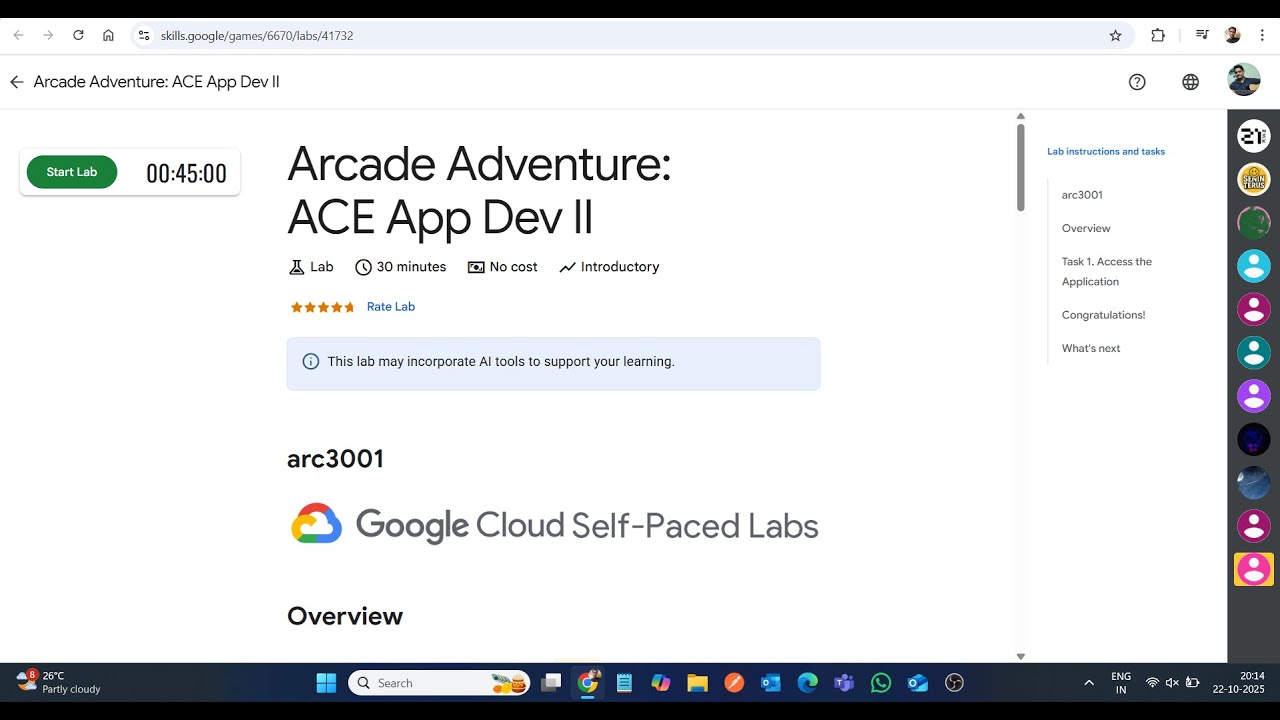Screen dimensions: 1280x720
Task: Open the help question mark icon
Action: tap(1137, 82)
